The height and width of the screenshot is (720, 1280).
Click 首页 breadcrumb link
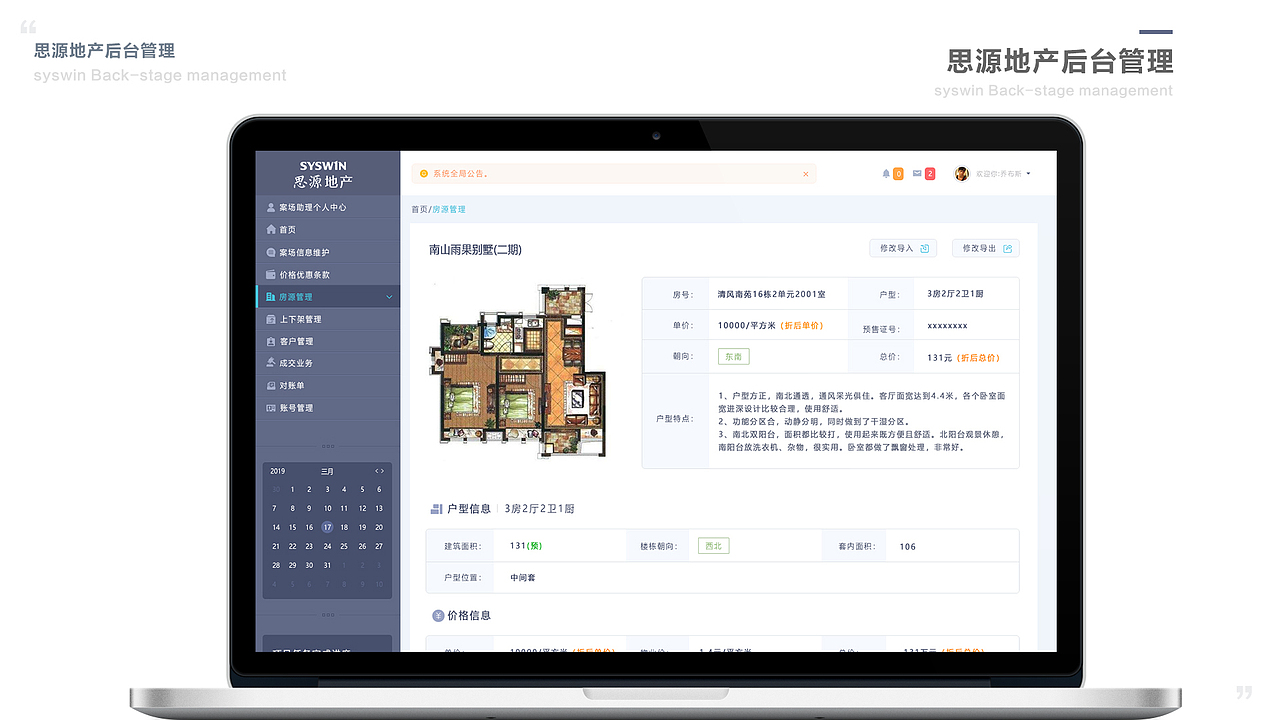point(419,210)
